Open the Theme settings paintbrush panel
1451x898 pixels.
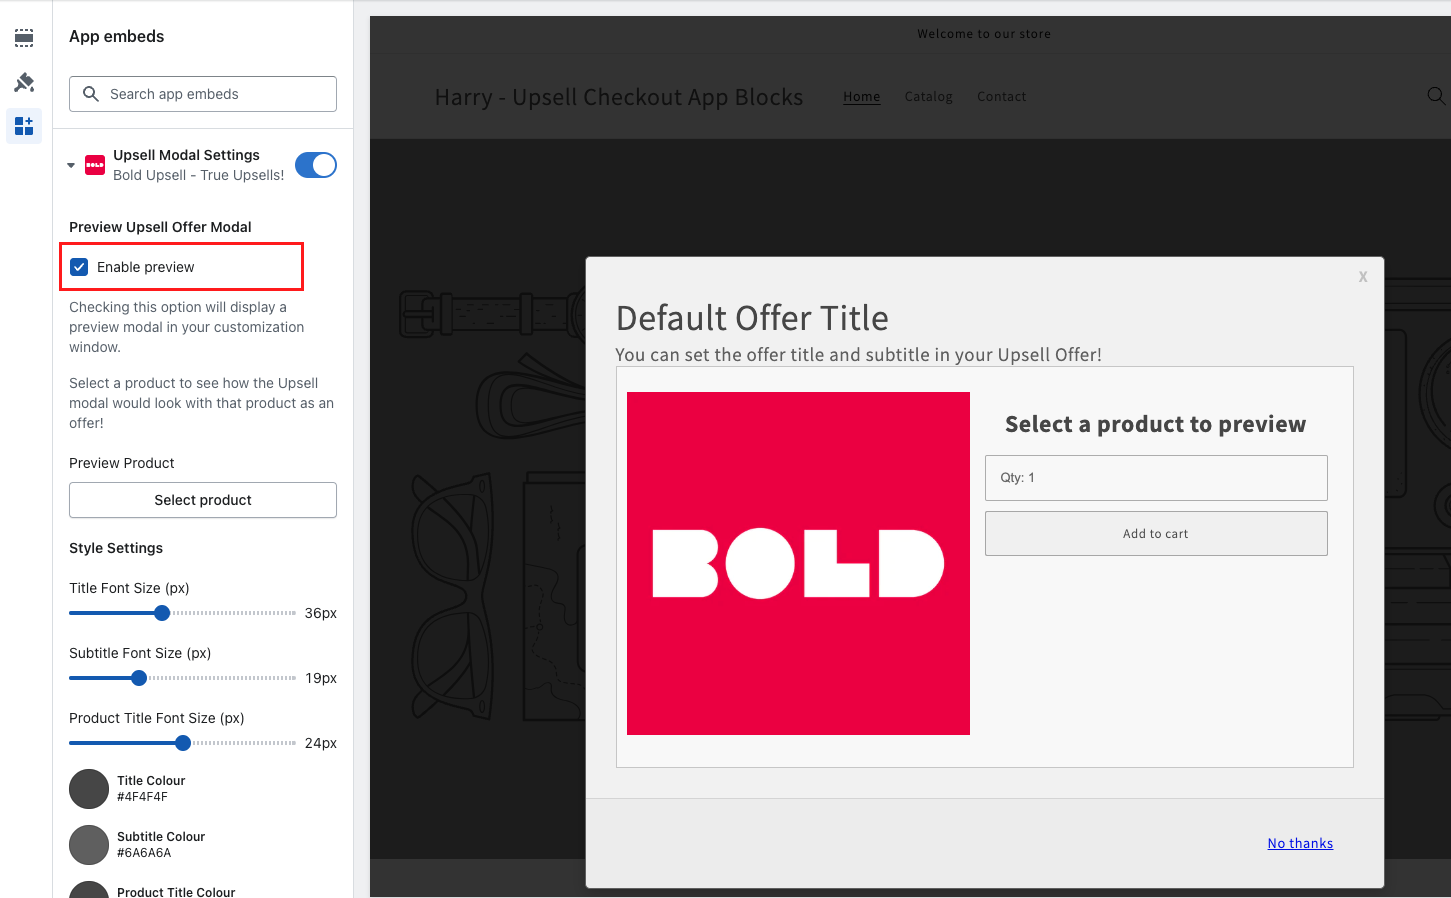click(24, 82)
